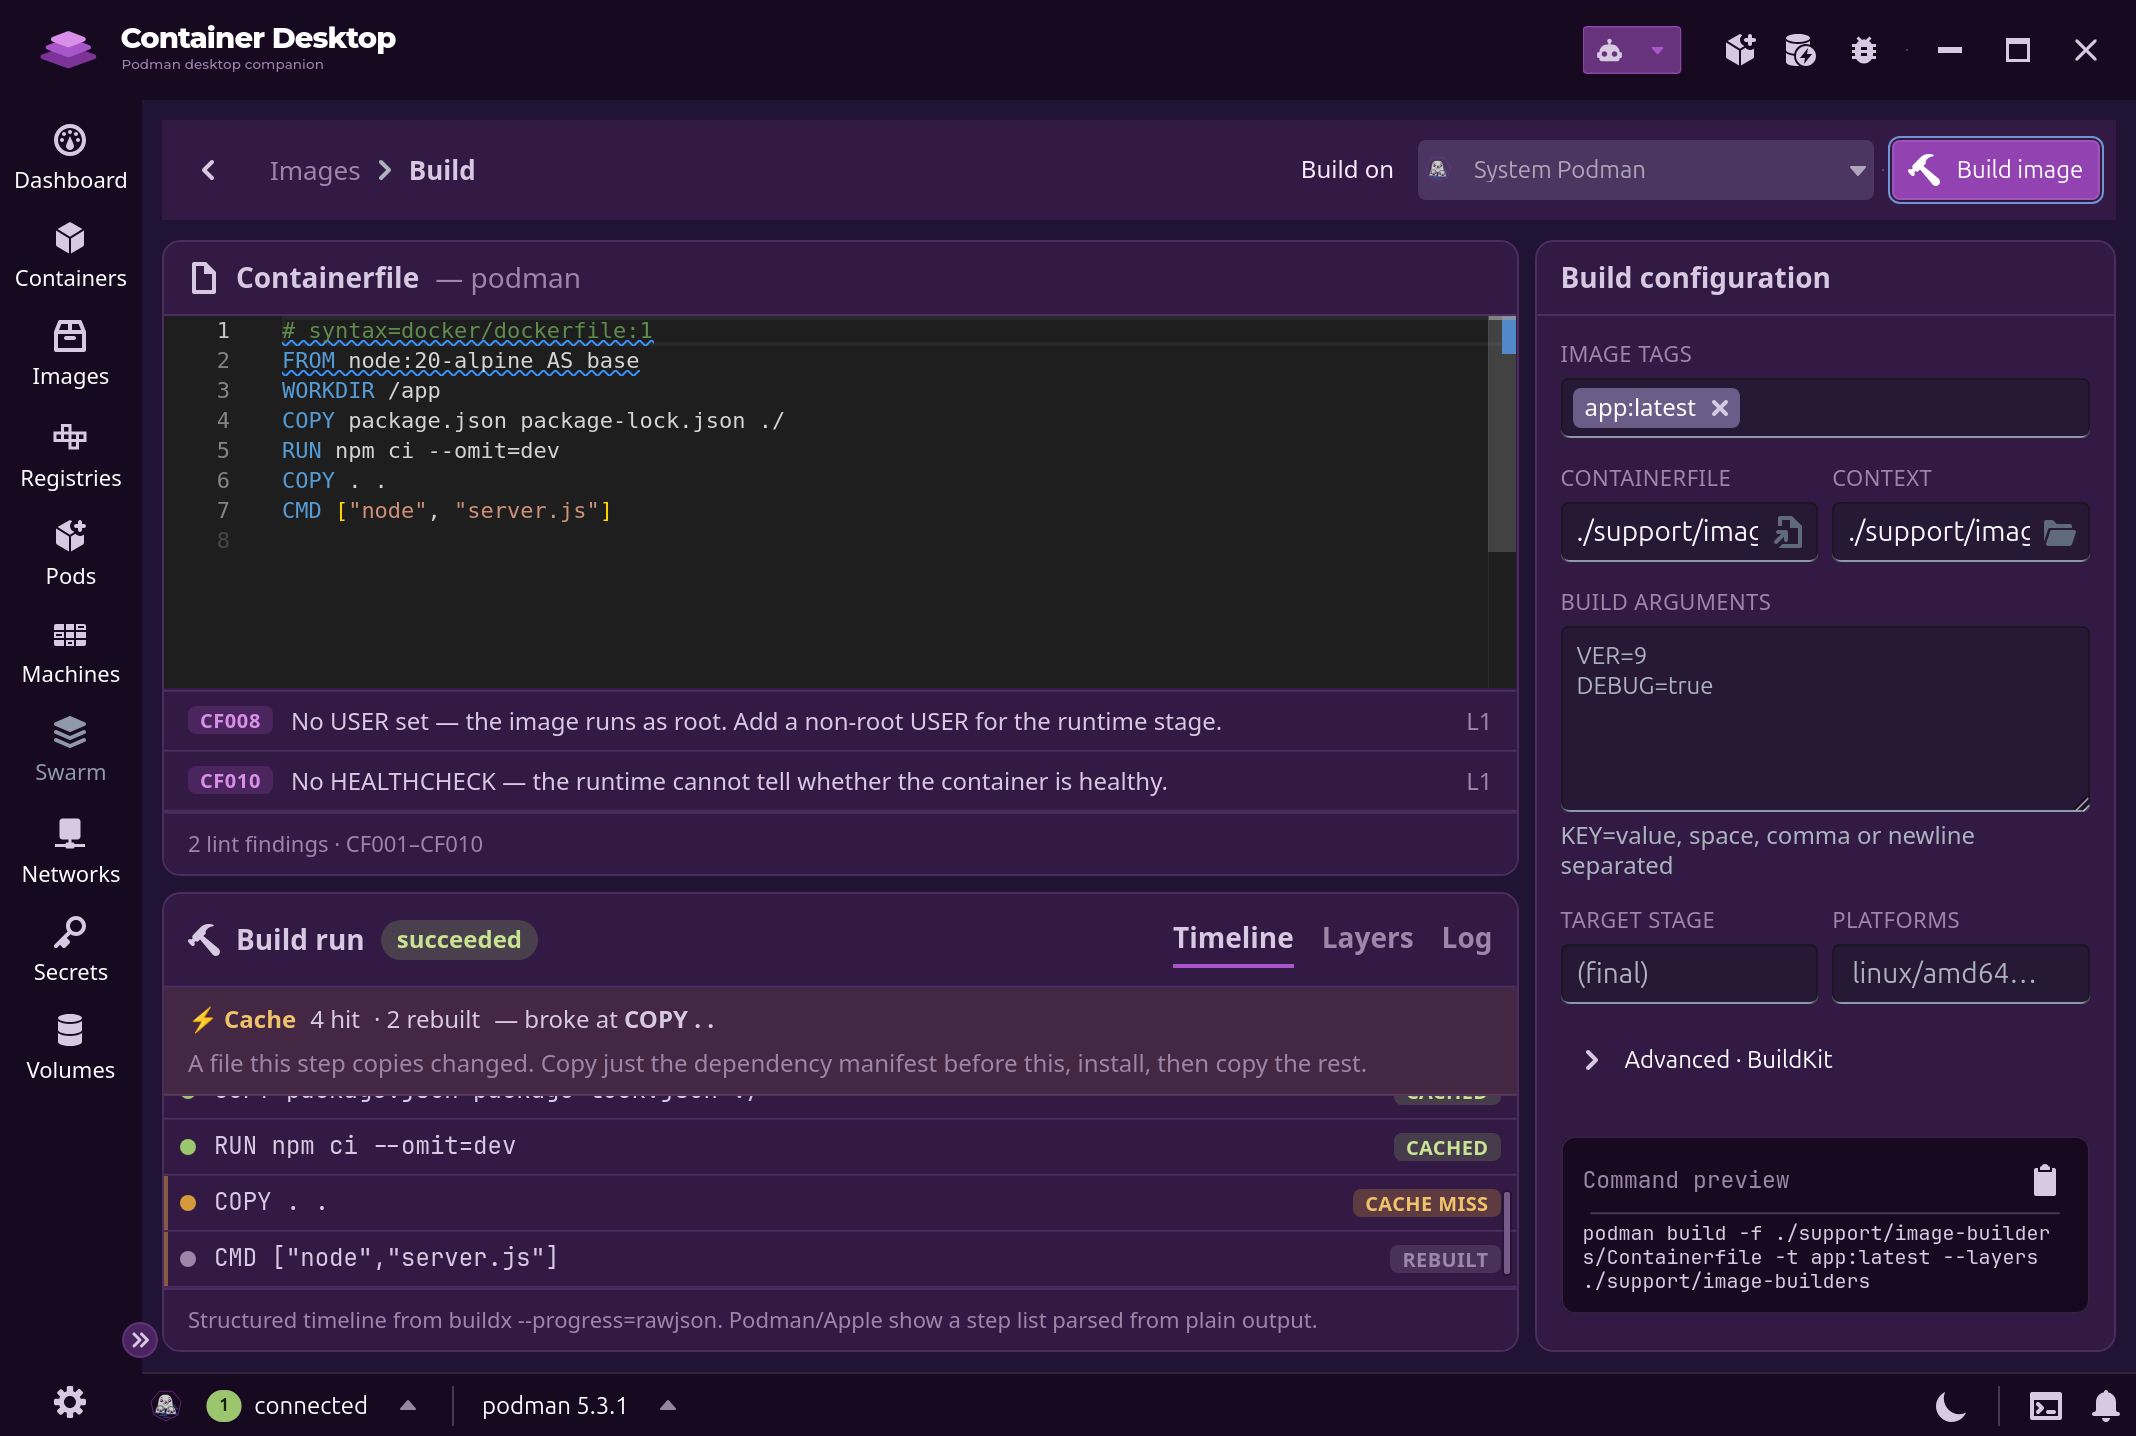Switch to the Layers tab

(1367, 938)
